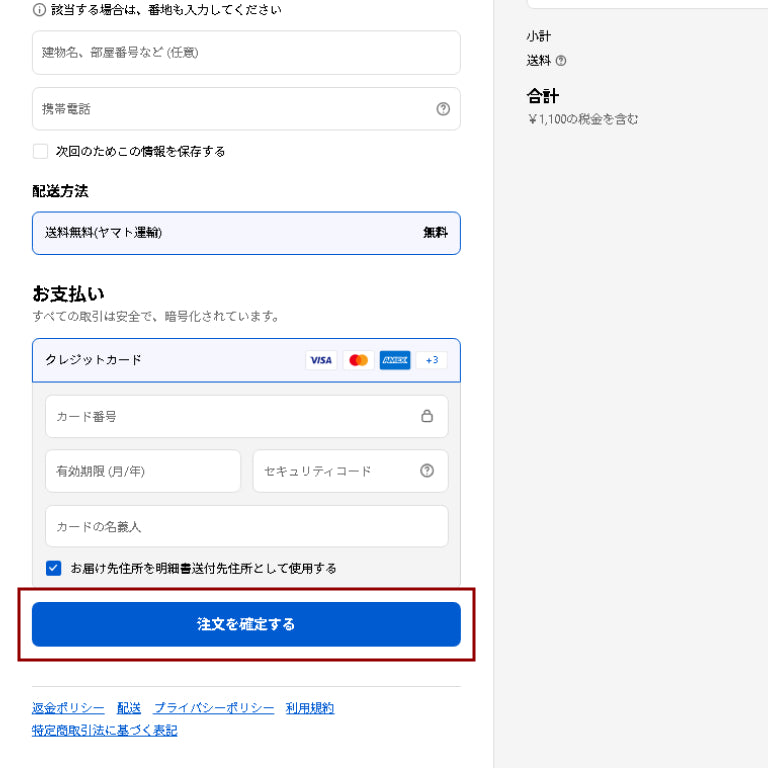Viewport: 768px width, 768px height.
Task: Open the 特定商取引法に基づく表記 link
Action: 104,731
